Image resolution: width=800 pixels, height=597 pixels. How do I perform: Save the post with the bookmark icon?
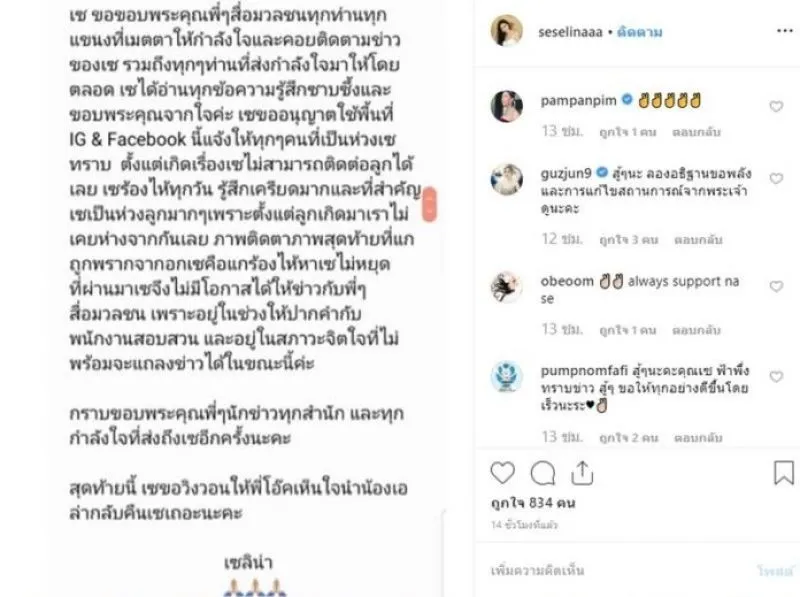tap(784, 472)
